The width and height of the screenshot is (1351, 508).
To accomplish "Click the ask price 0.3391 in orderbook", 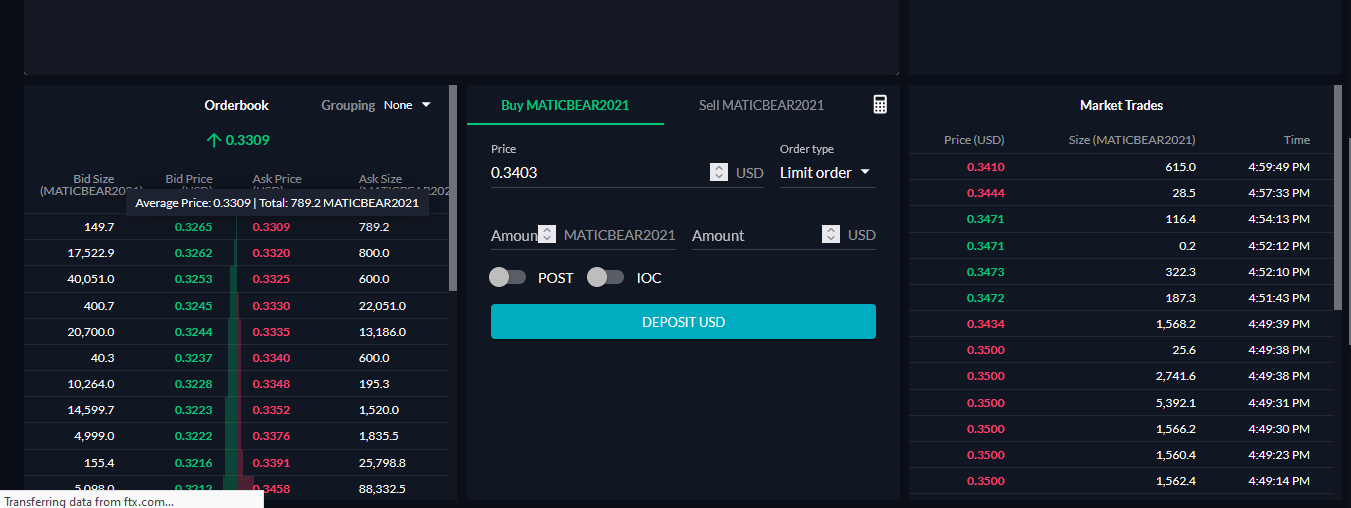I will (x=271, y=463).
